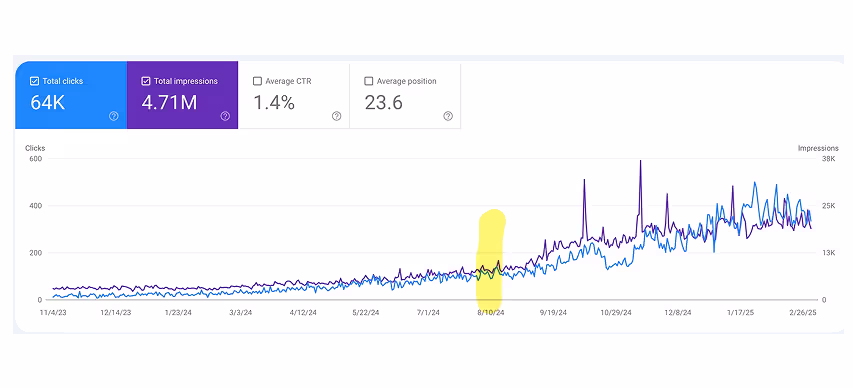This screenshot has width=853, height=388.
Task: Uncheck the Total impressions checkbox
Action: [146, 81]
